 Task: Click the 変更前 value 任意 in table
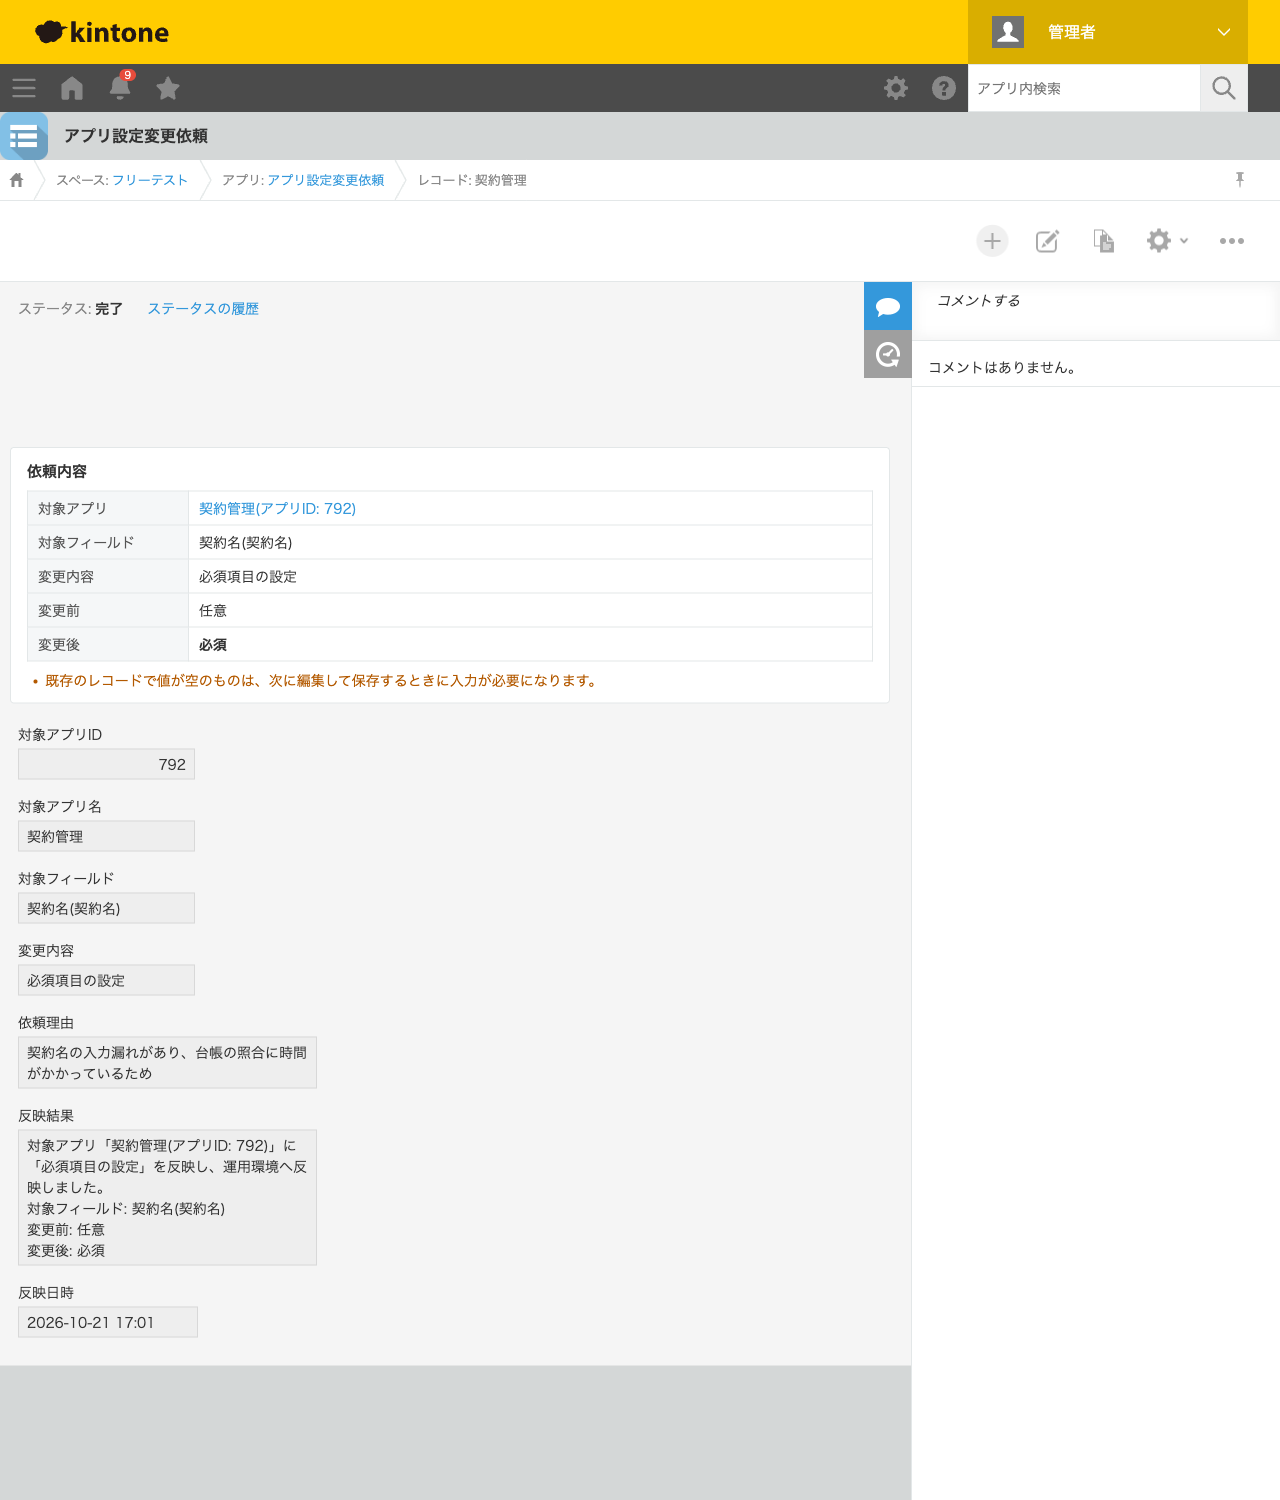tap(213, 611)
